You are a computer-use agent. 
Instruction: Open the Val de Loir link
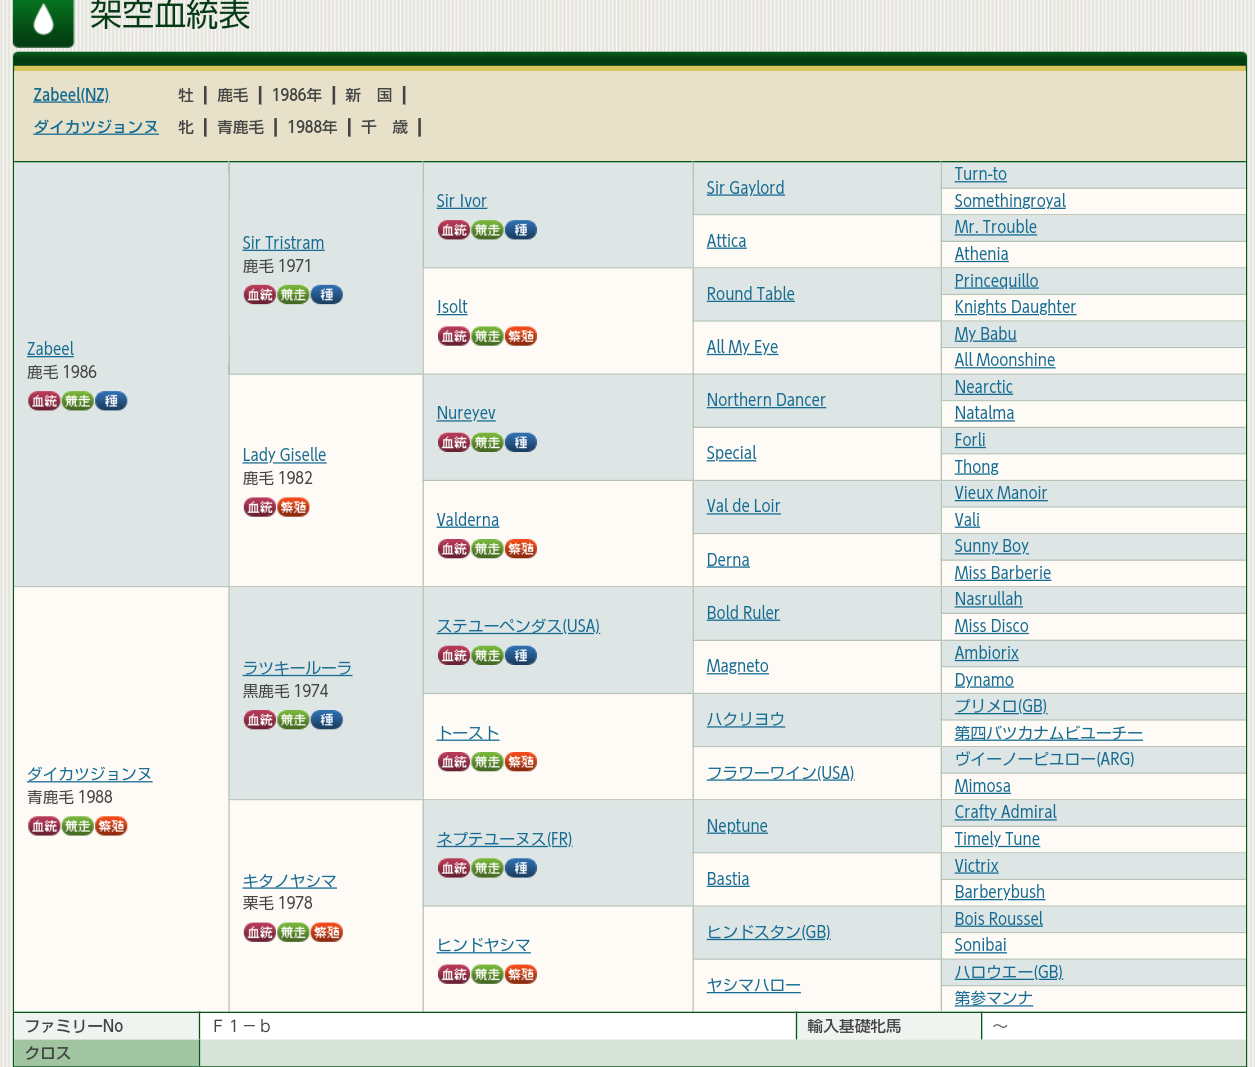coord(743,506)
